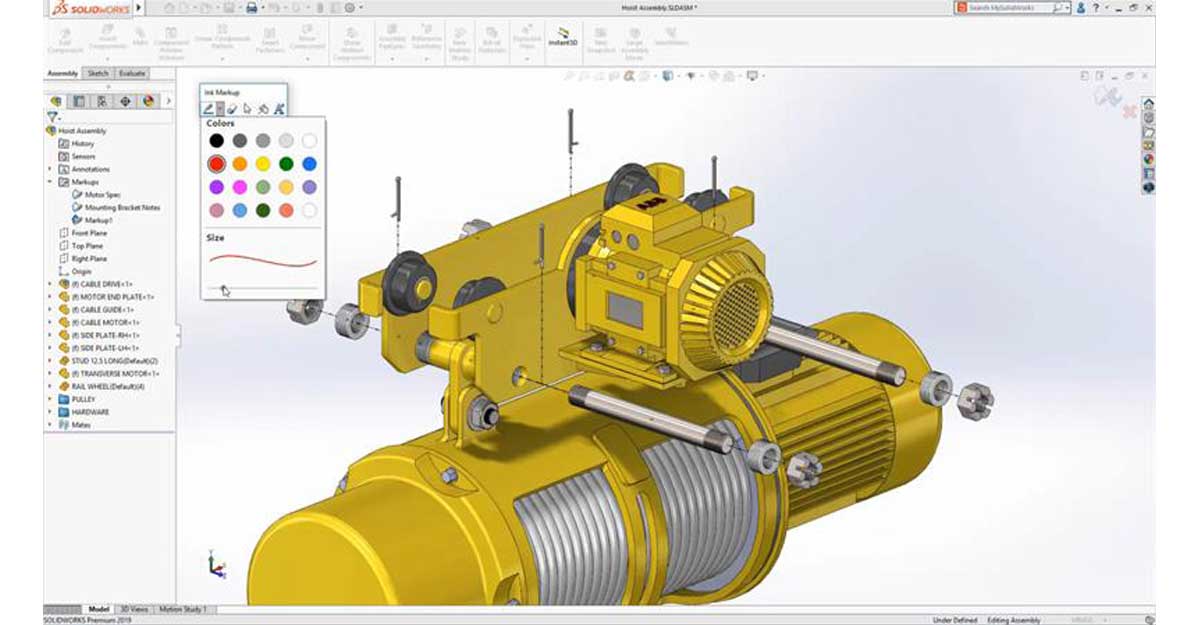Image resolution: width=1200 pixels, height=625 pixels.
Task: Switch to the Sketch tab
Action: (x=98, y=74)
